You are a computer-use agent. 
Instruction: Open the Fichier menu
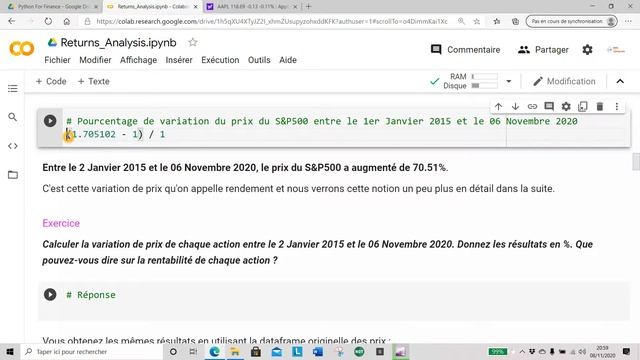[x=57, y=60]
